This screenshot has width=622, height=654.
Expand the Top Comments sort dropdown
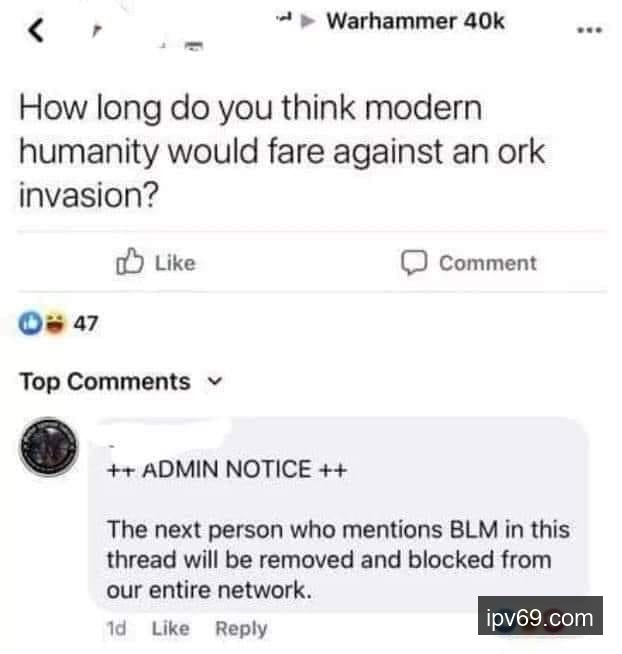click(x=121, y=382)
